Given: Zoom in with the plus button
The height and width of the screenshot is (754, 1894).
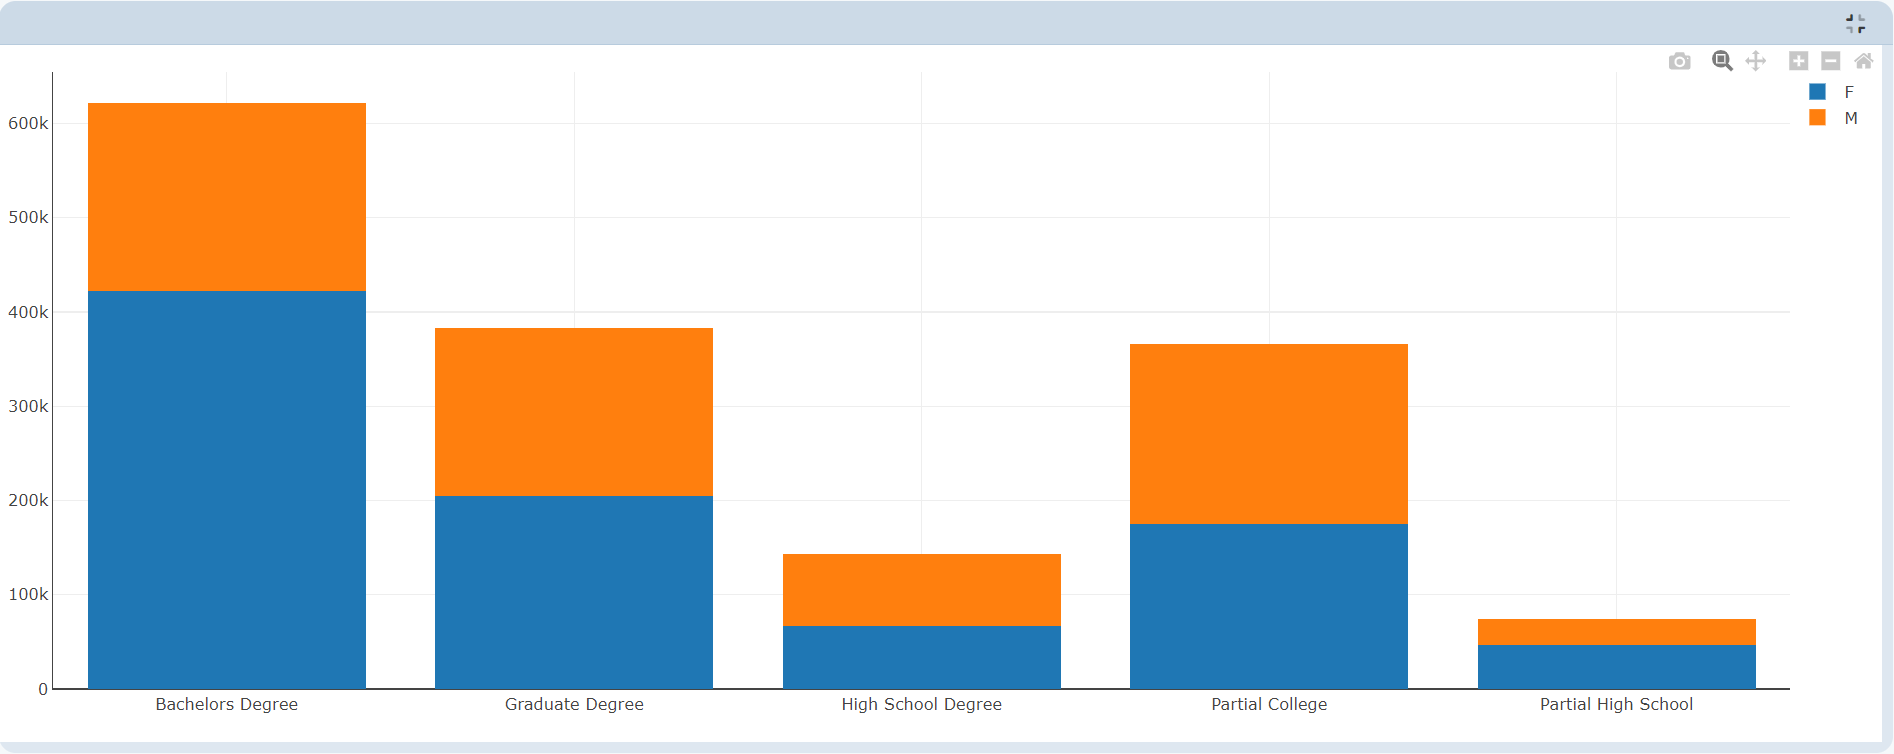Looking at the screenshot, I should pyautogui.click(x=1798, y=61).
